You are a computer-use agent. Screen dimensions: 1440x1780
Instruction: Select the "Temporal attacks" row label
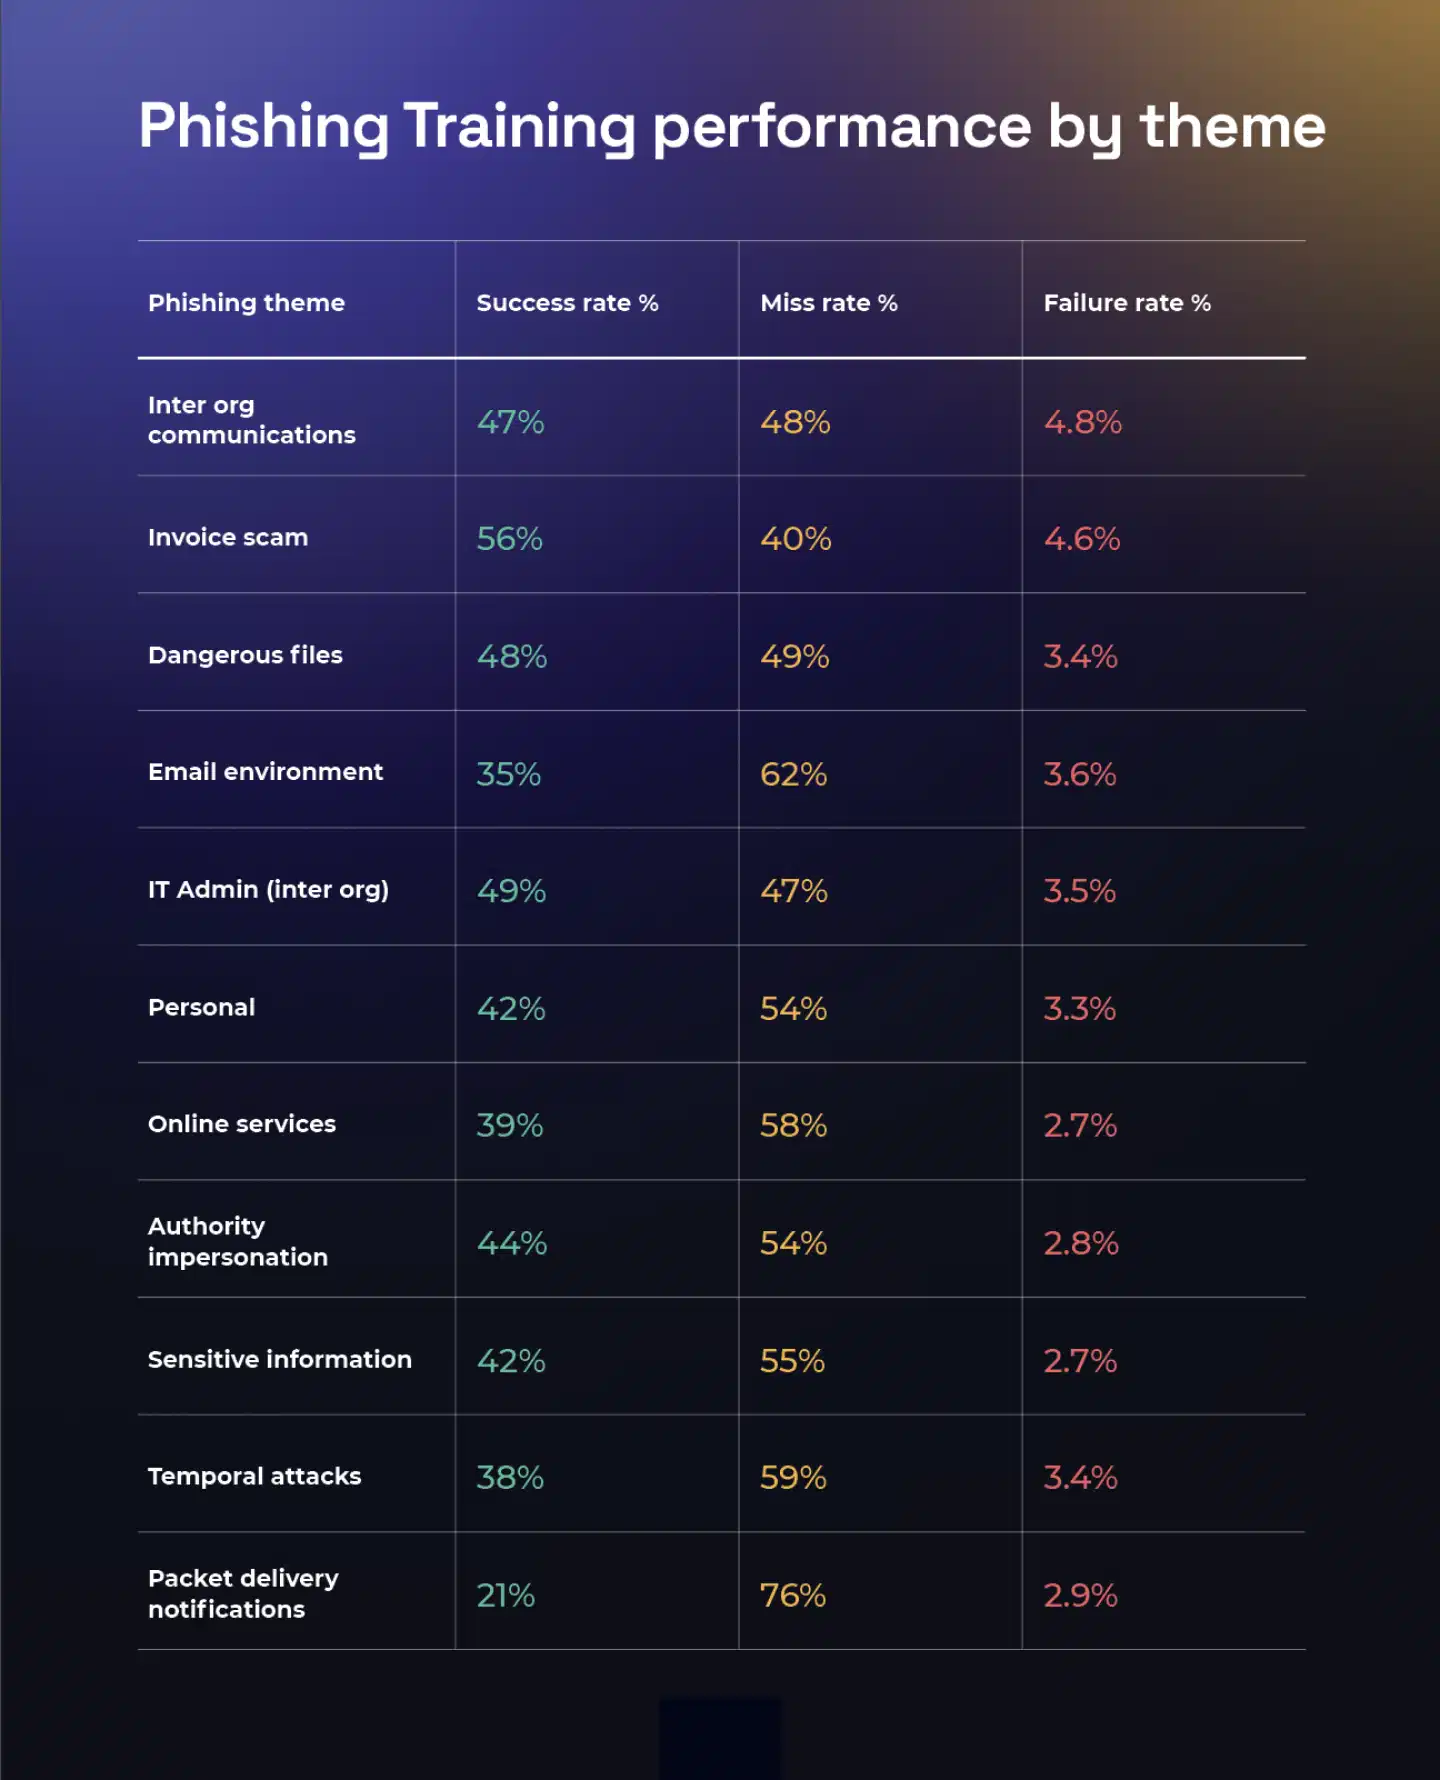pos(254,1476)
